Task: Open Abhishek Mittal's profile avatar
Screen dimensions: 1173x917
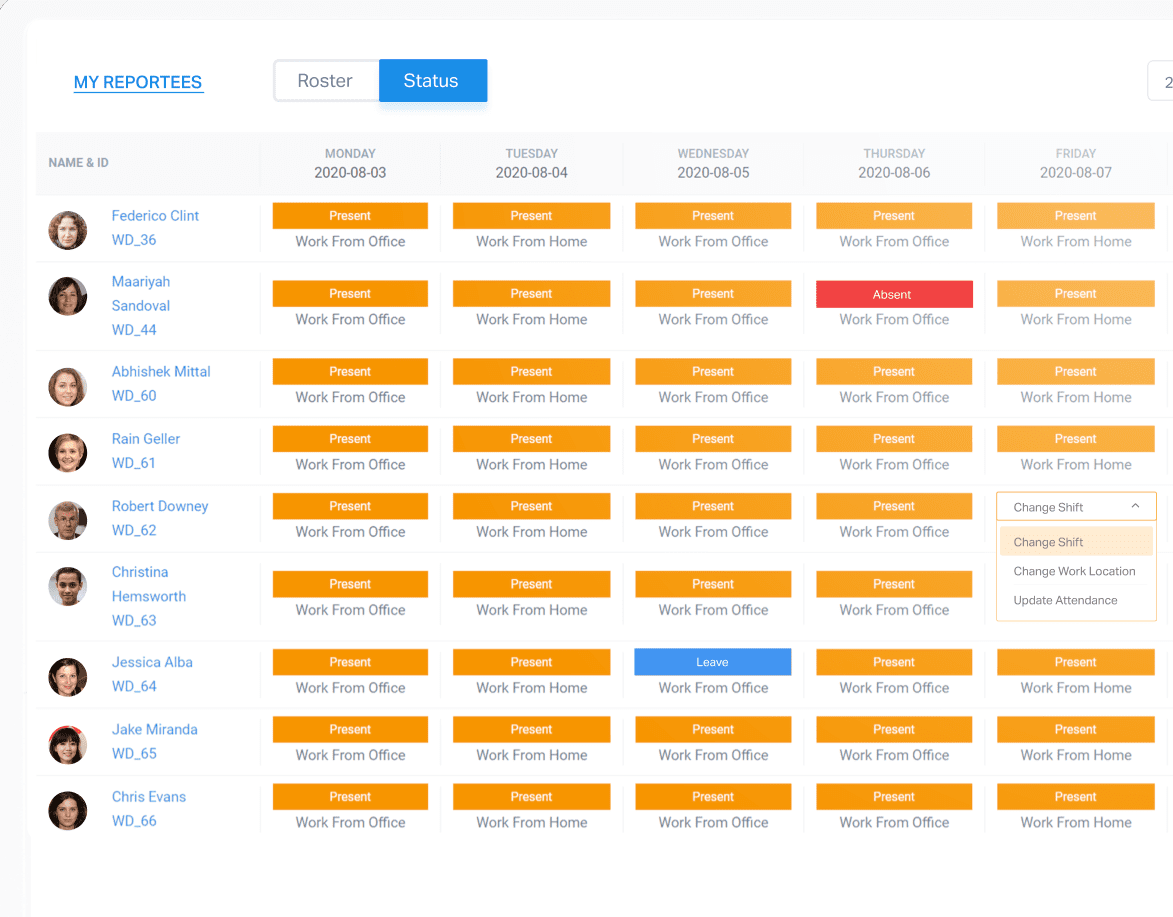Action: [68, 387]
